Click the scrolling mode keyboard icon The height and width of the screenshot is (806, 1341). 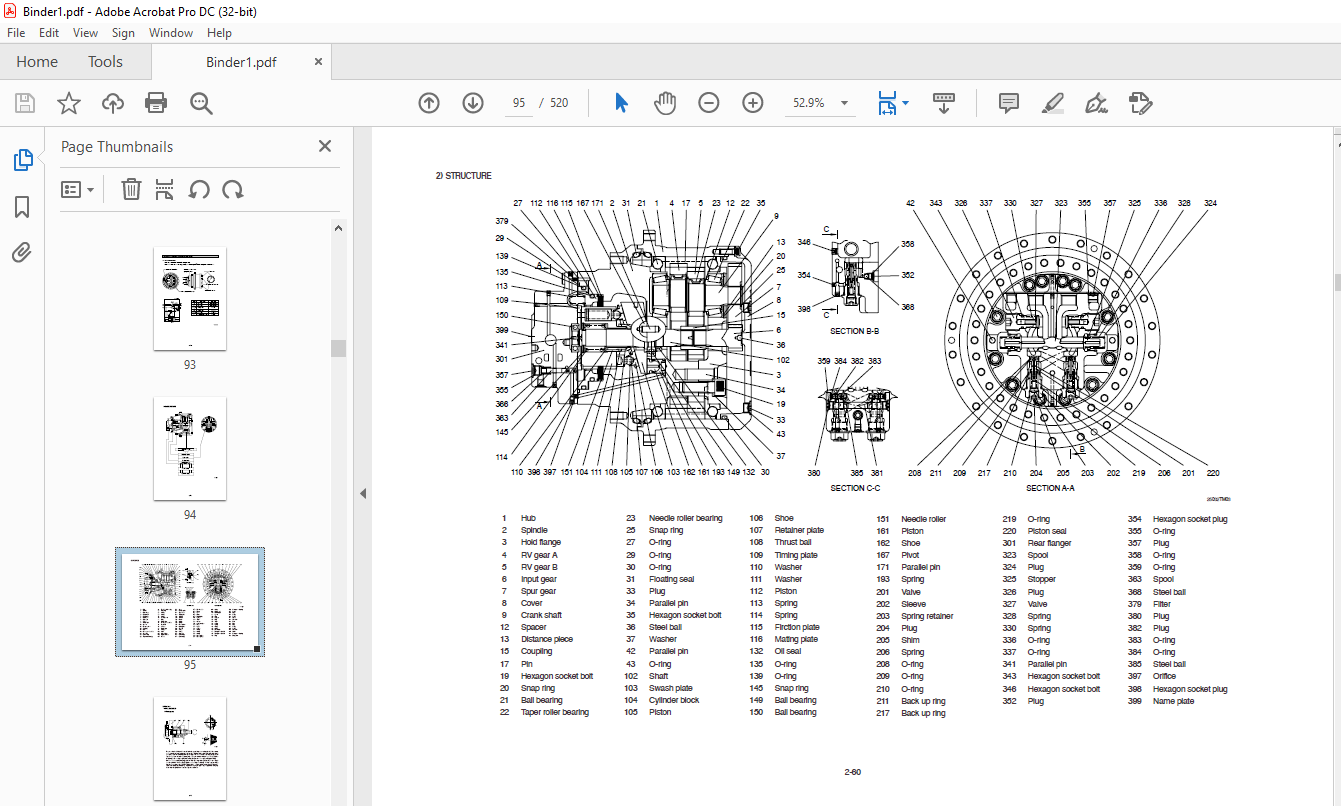coord(945,103)
